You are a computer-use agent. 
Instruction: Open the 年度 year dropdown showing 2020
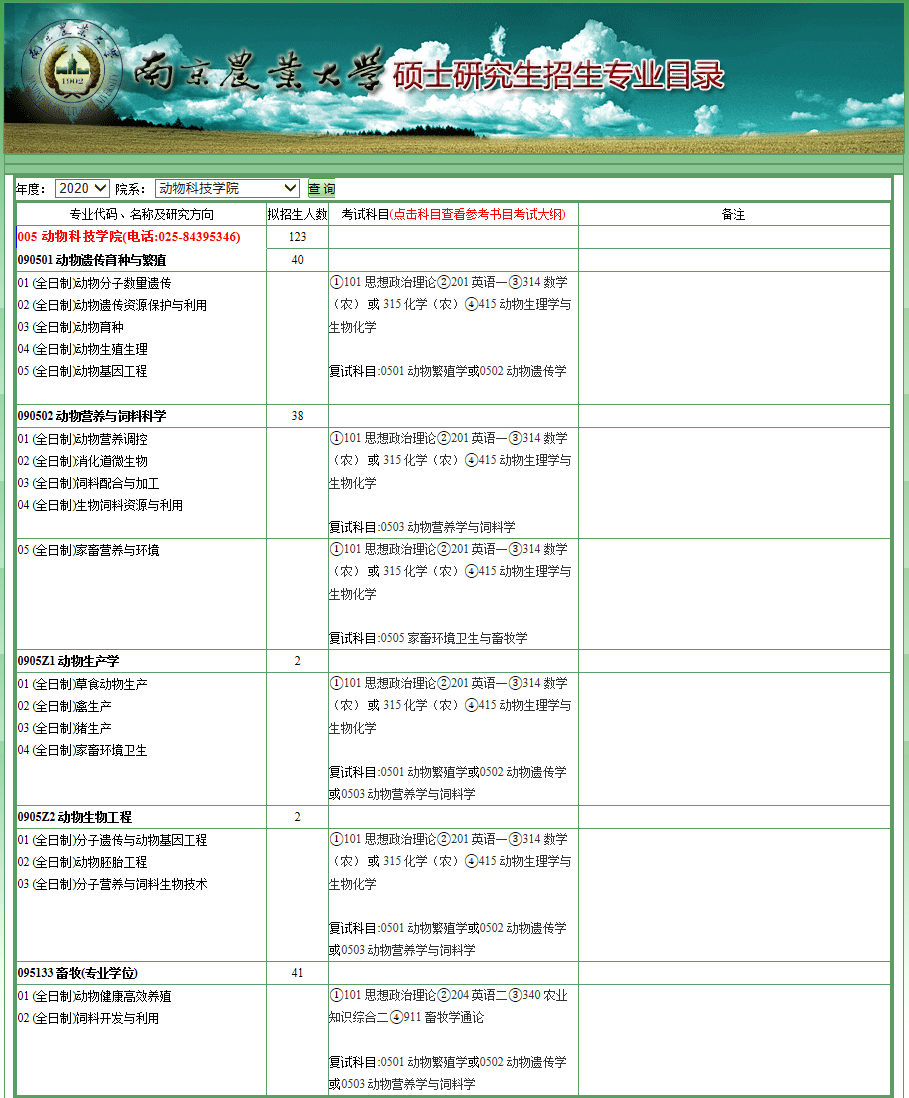pyautogui.click(x=82, y=188)
